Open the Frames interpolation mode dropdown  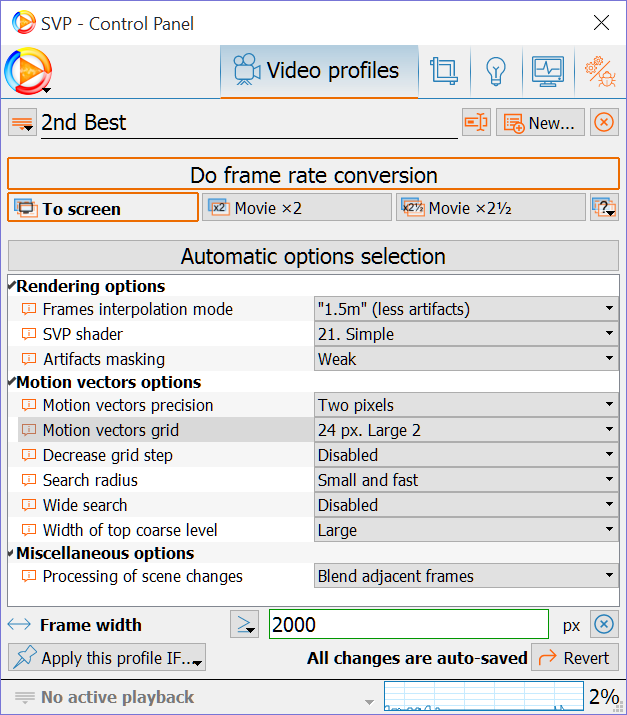click(466, 310)
